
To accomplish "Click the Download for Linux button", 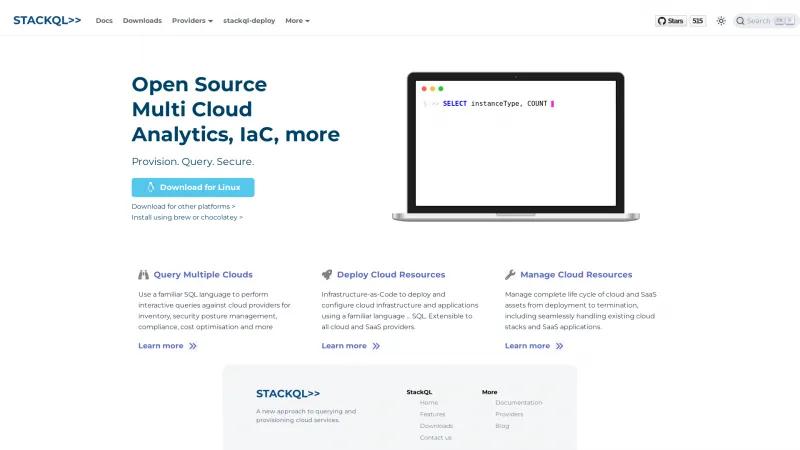I will tap(193, 187).
